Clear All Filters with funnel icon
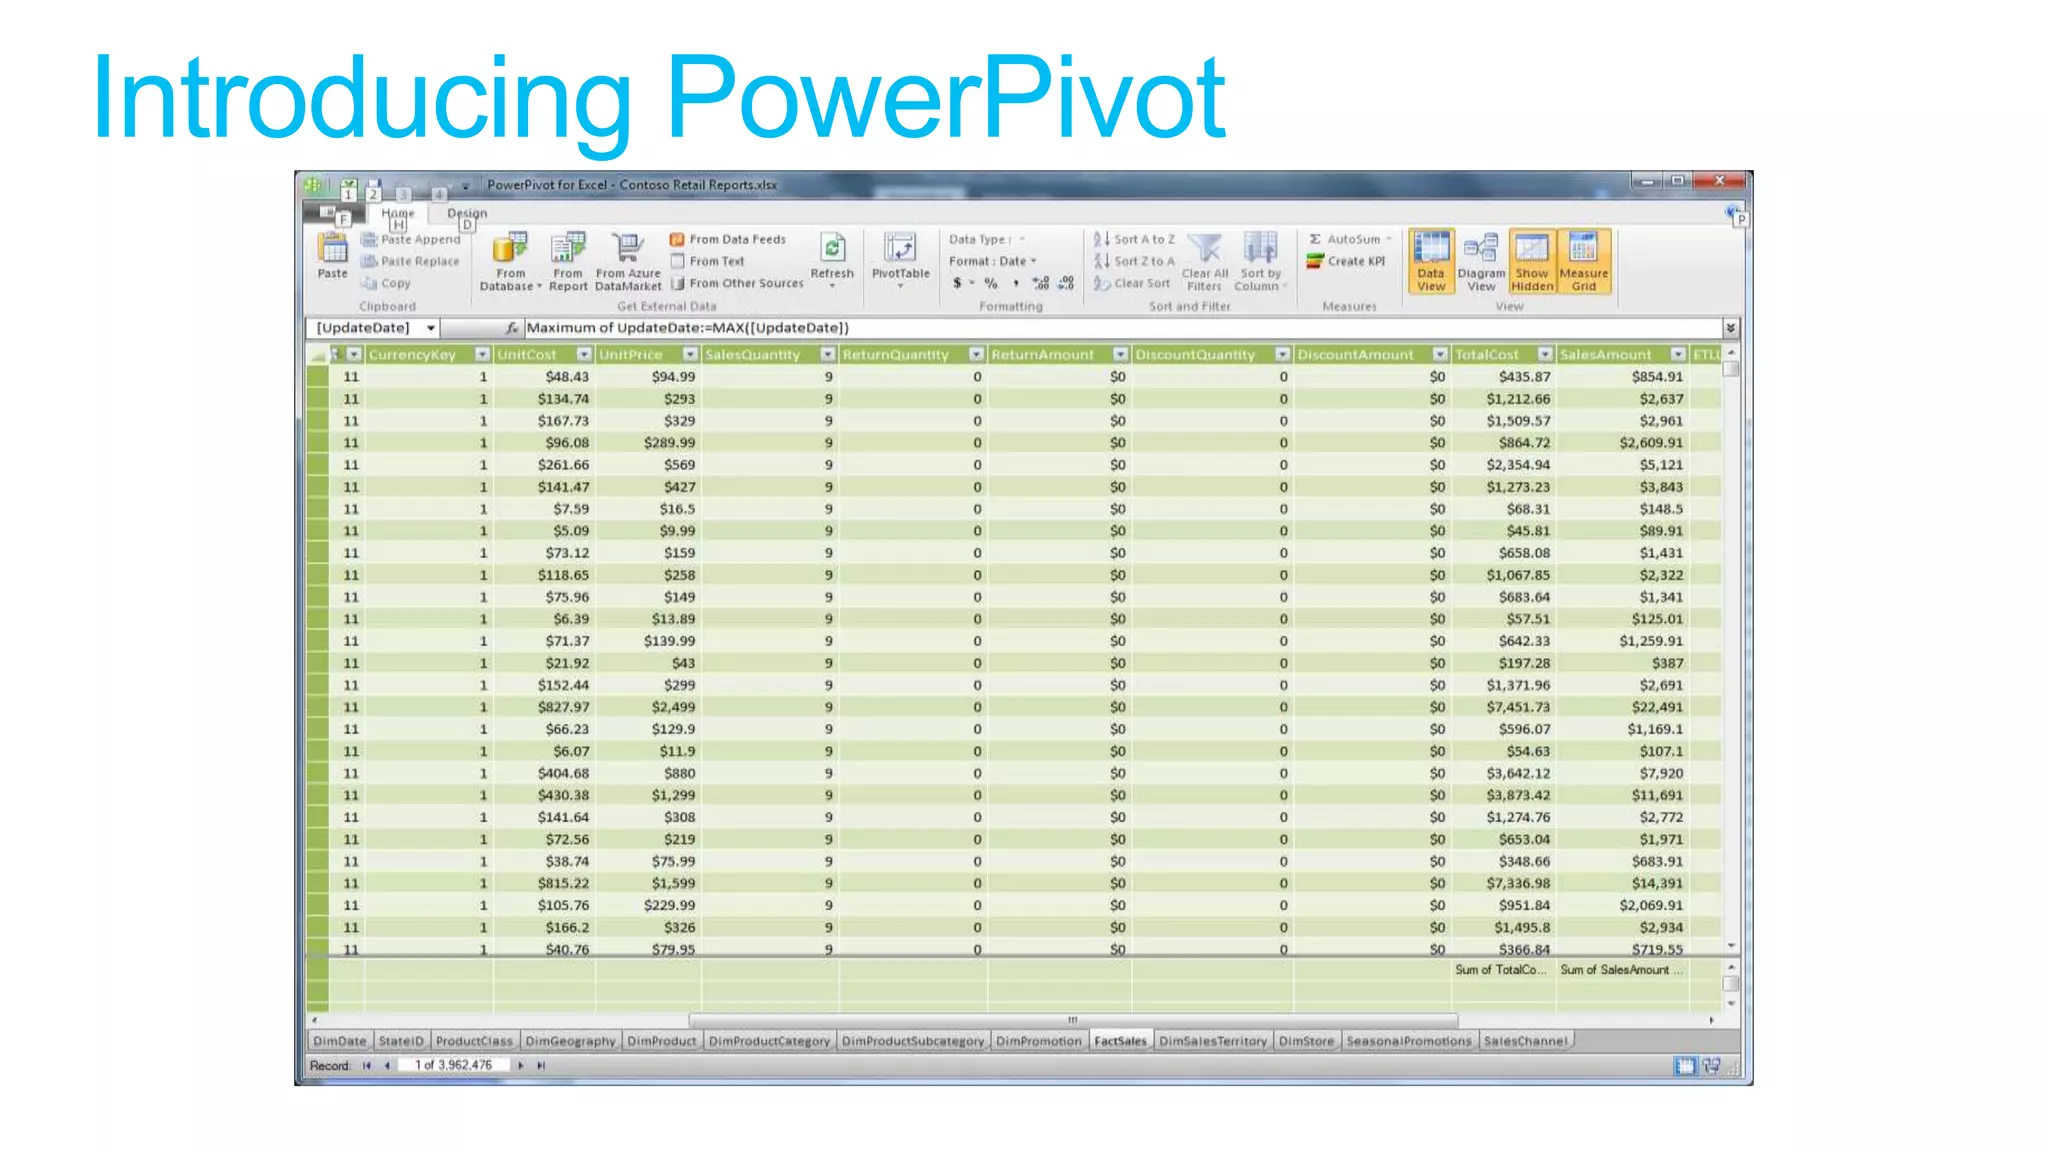The width and height of the screenshot is (2048, 1152). [1205, 262]
